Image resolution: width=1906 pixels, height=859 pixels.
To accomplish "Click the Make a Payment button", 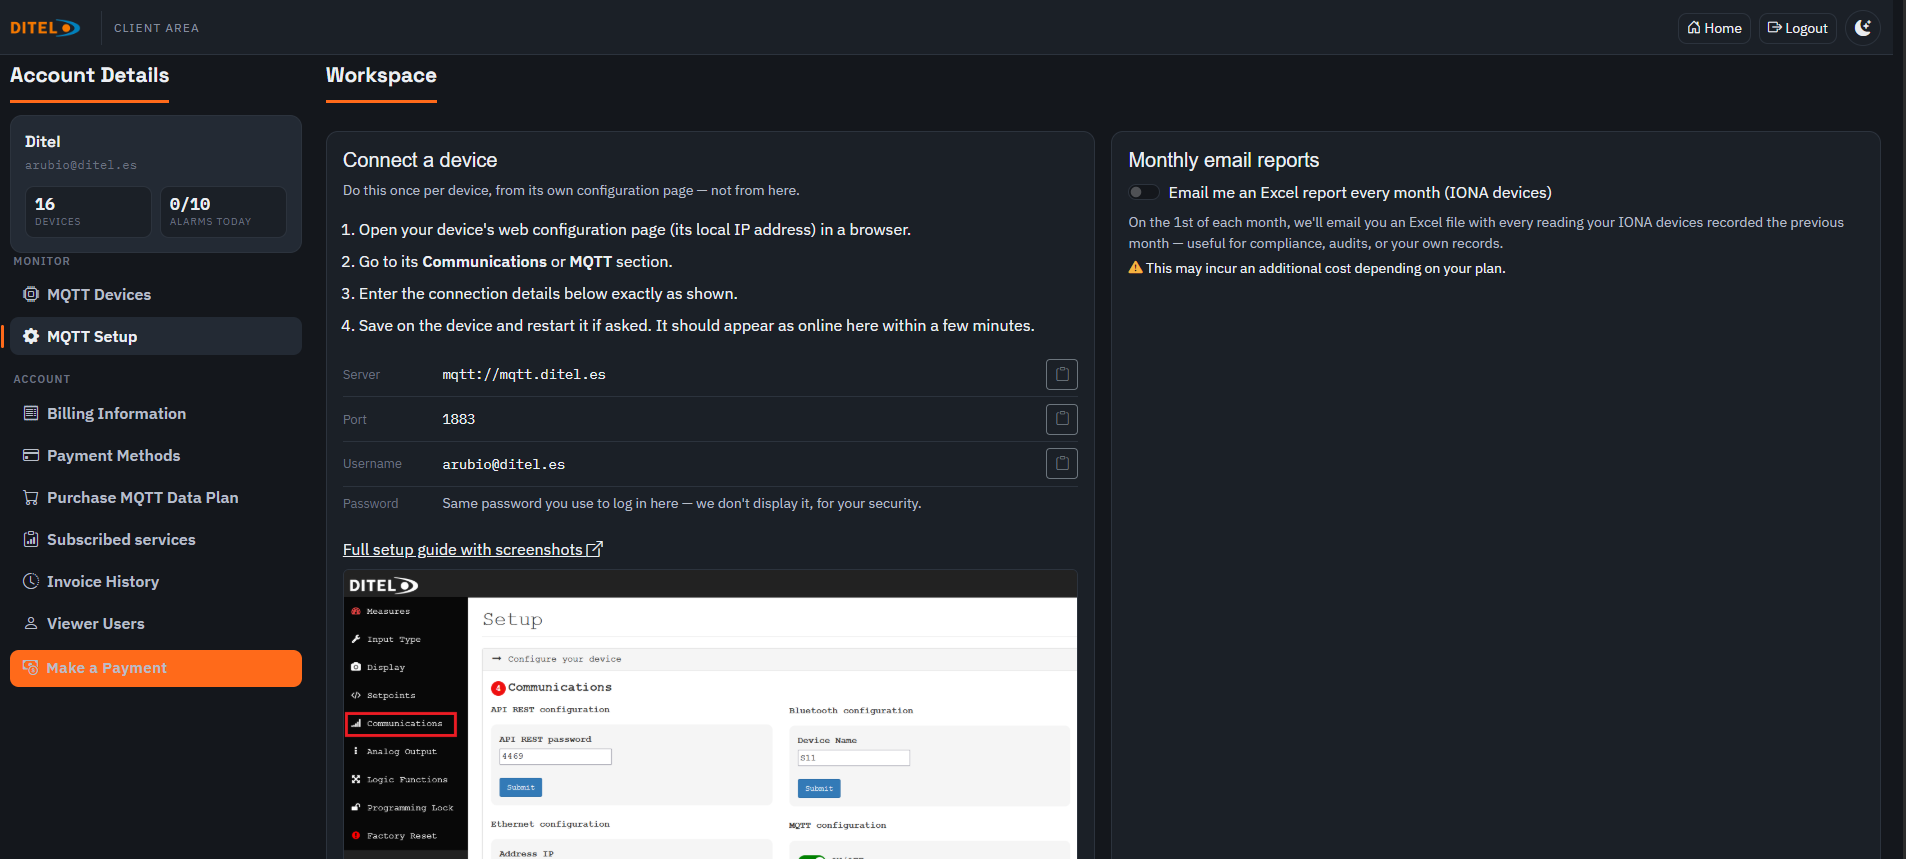I will 155,668.
